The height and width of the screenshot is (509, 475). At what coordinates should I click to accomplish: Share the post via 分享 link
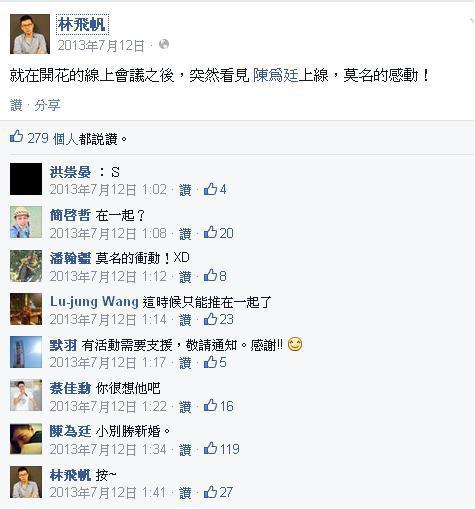pos(47,105)
